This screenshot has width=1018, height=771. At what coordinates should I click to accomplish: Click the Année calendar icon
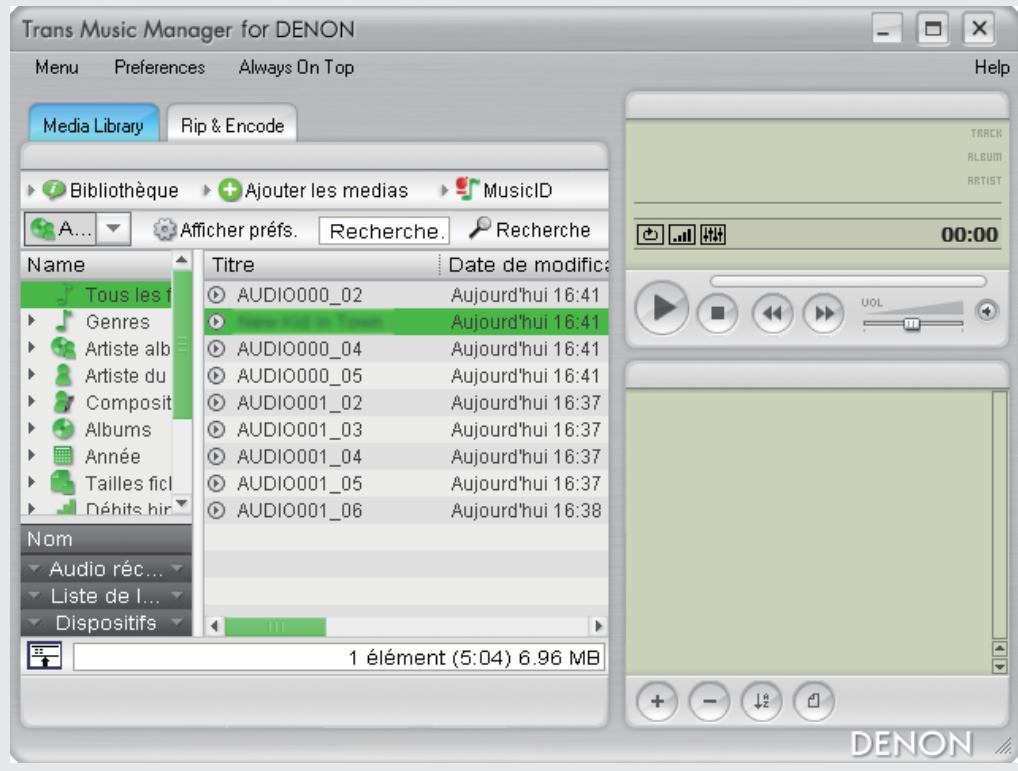63,456
